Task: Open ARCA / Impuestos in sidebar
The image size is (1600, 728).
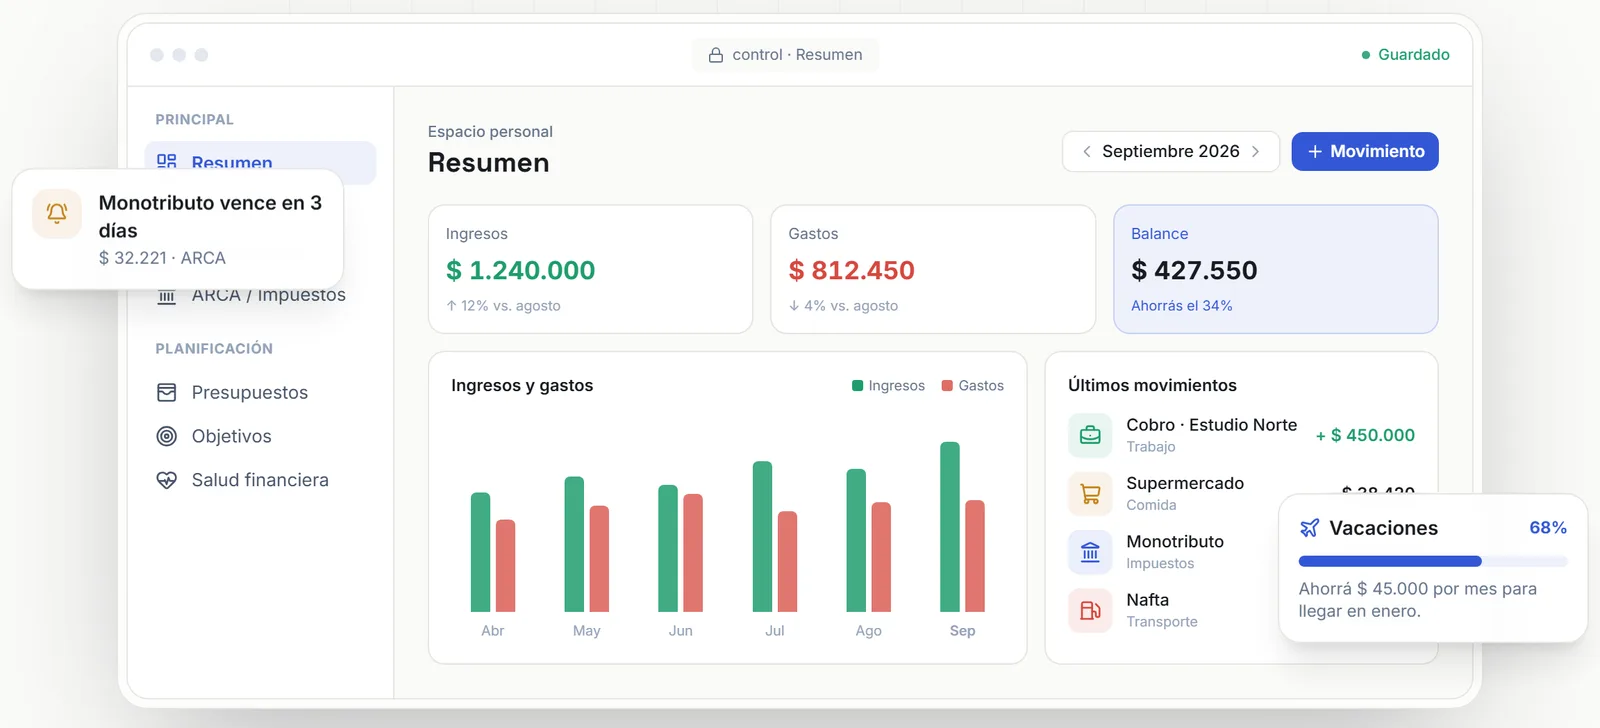Action: pyautogui.click(x=268, y=296)
